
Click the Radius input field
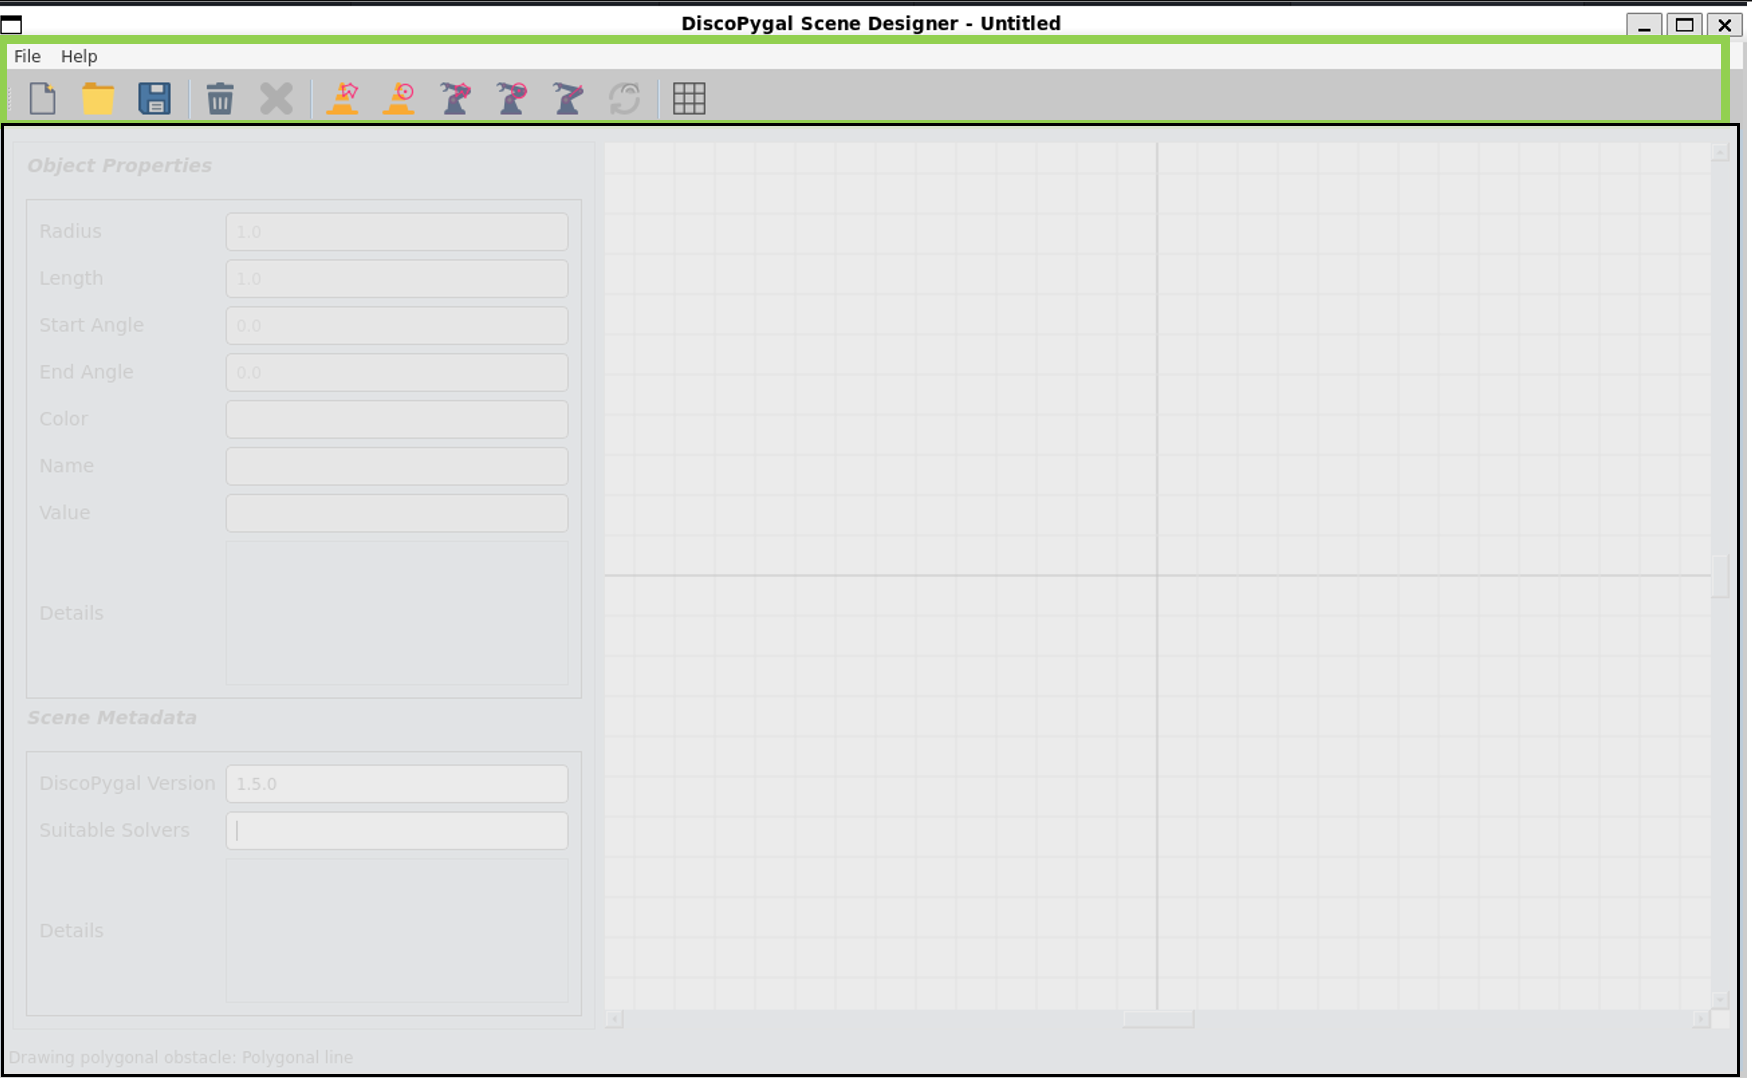coord(397,232)
